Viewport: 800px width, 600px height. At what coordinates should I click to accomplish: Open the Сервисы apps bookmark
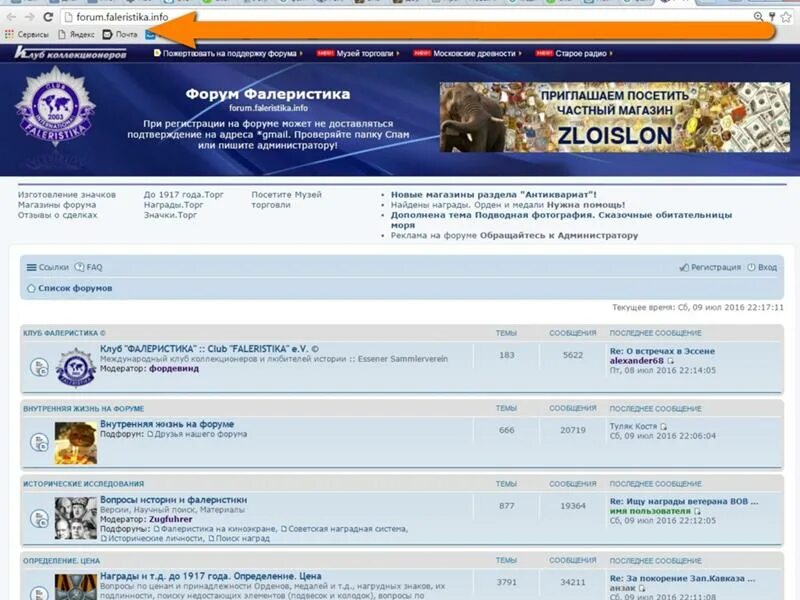[x=27, y=34]
